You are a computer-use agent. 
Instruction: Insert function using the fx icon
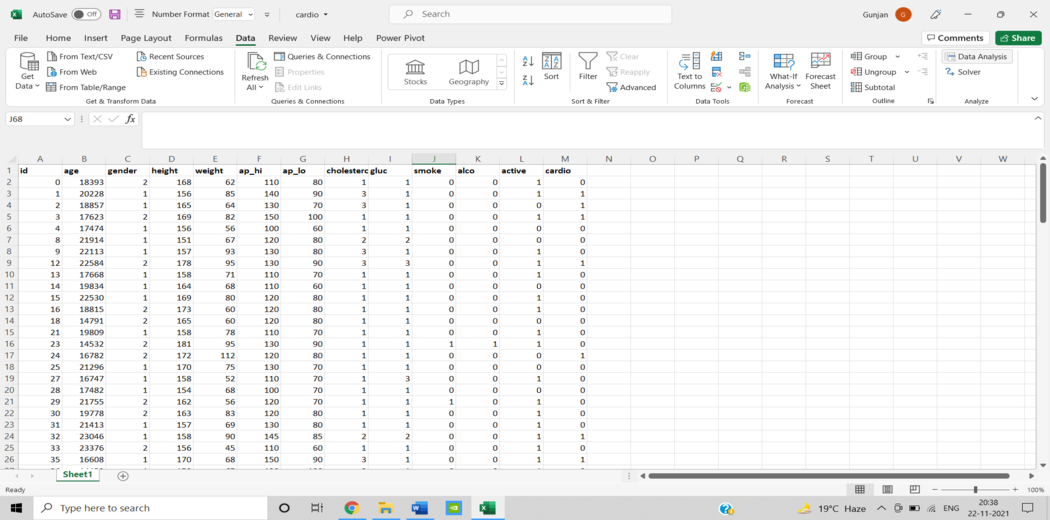tap(130, 119)
